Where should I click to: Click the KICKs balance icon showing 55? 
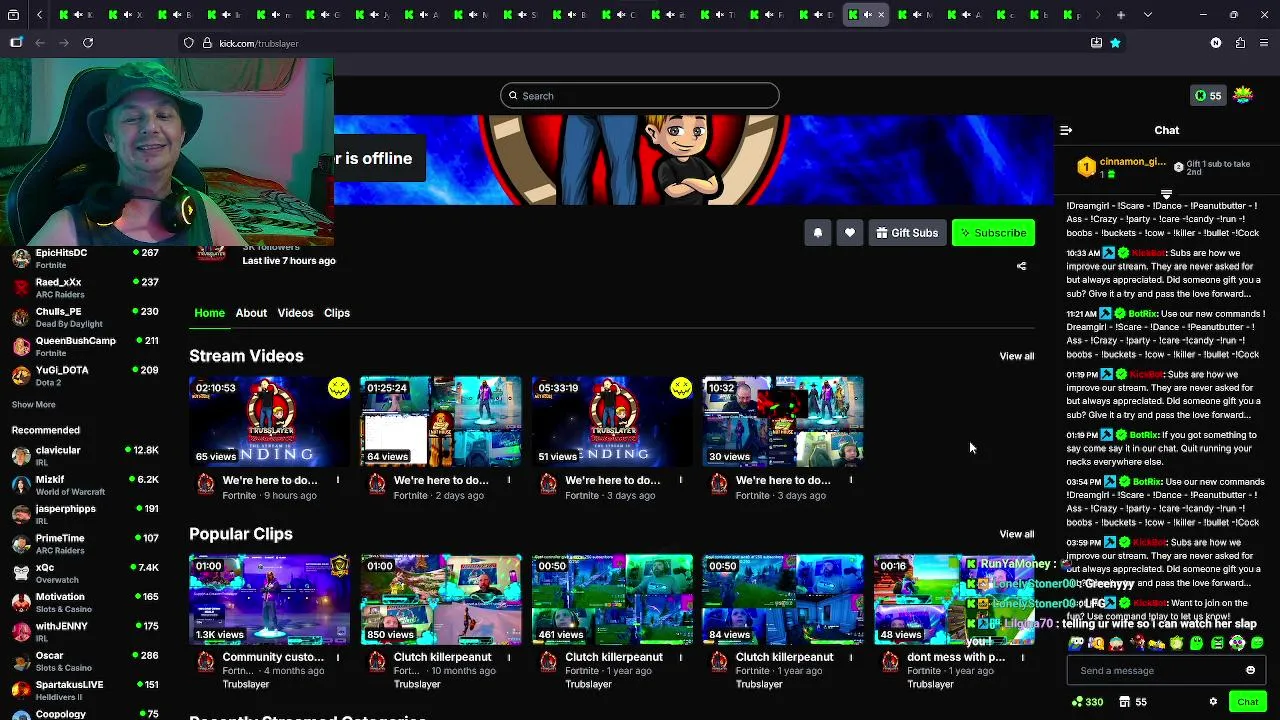[x=1208, y=96]
